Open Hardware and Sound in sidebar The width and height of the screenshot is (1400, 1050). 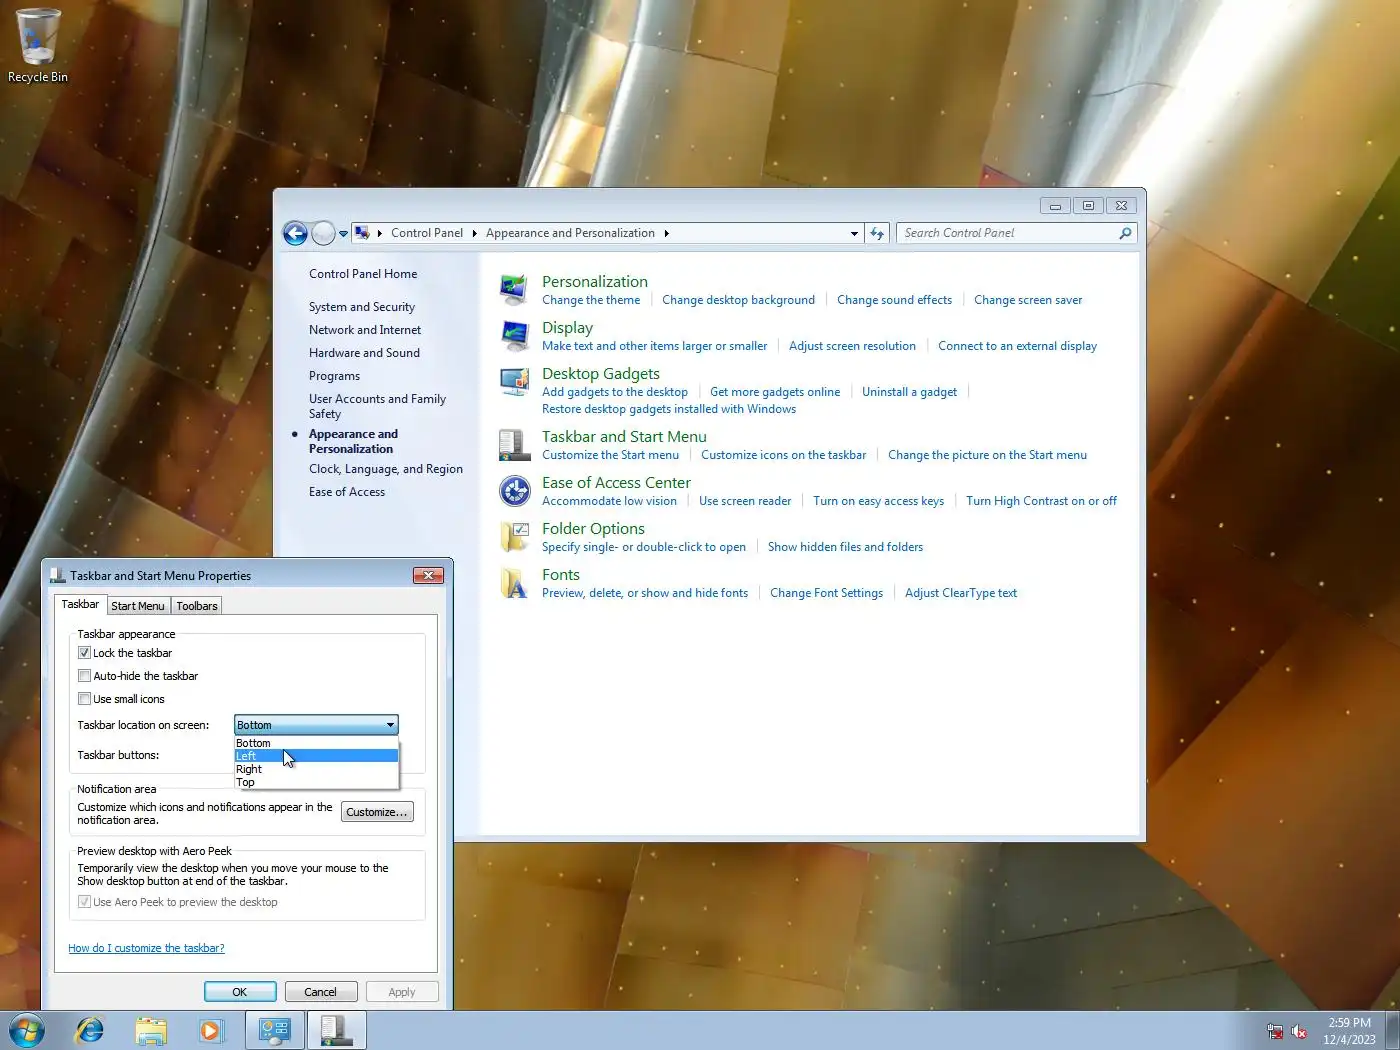[364, 353]
